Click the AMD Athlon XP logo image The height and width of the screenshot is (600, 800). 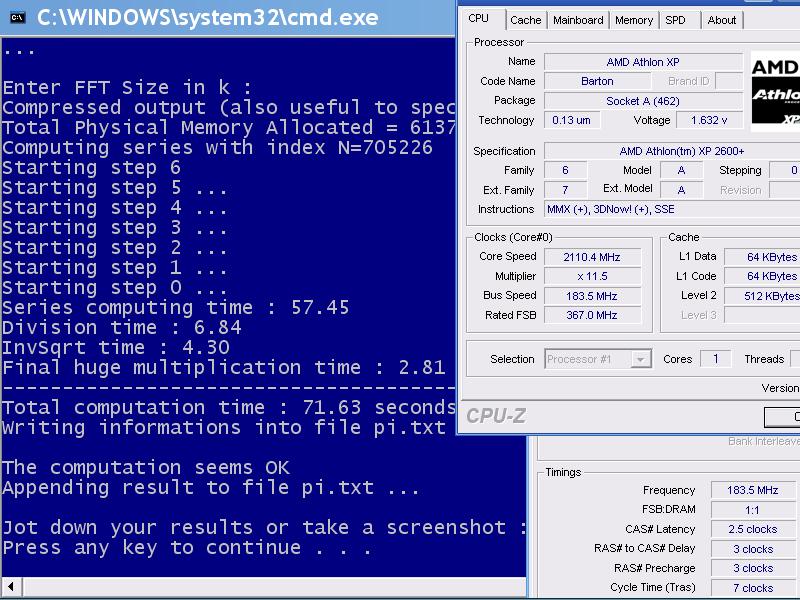click(775, 91)
